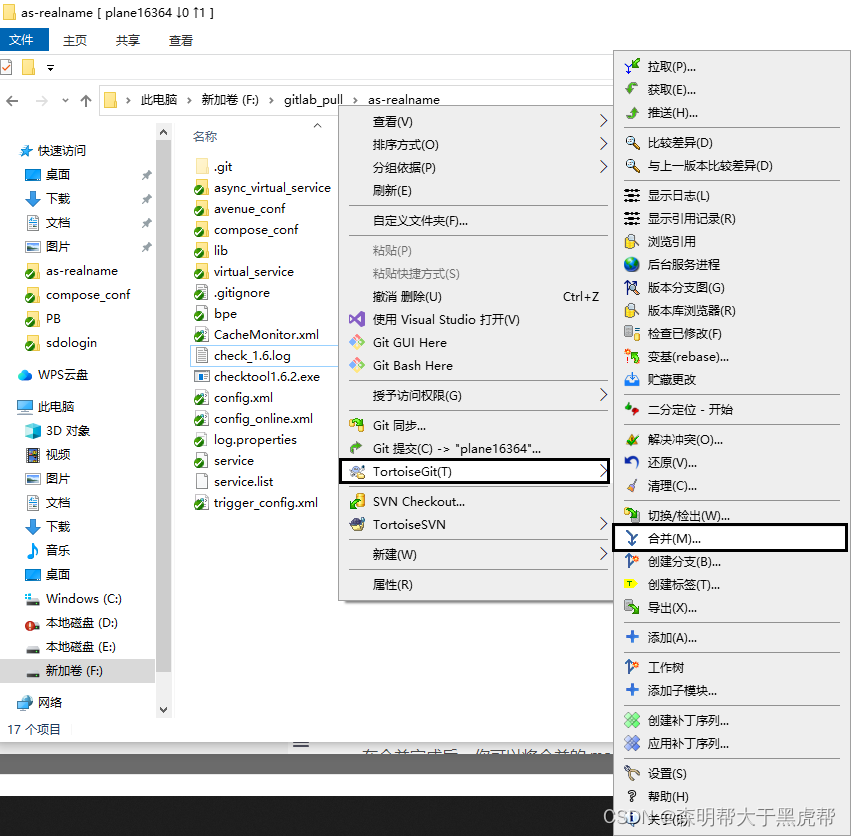Viewport: 851px width, 836px height.
Task: Click the 应用补丁序列 icon
Action: tap(632, 743)
